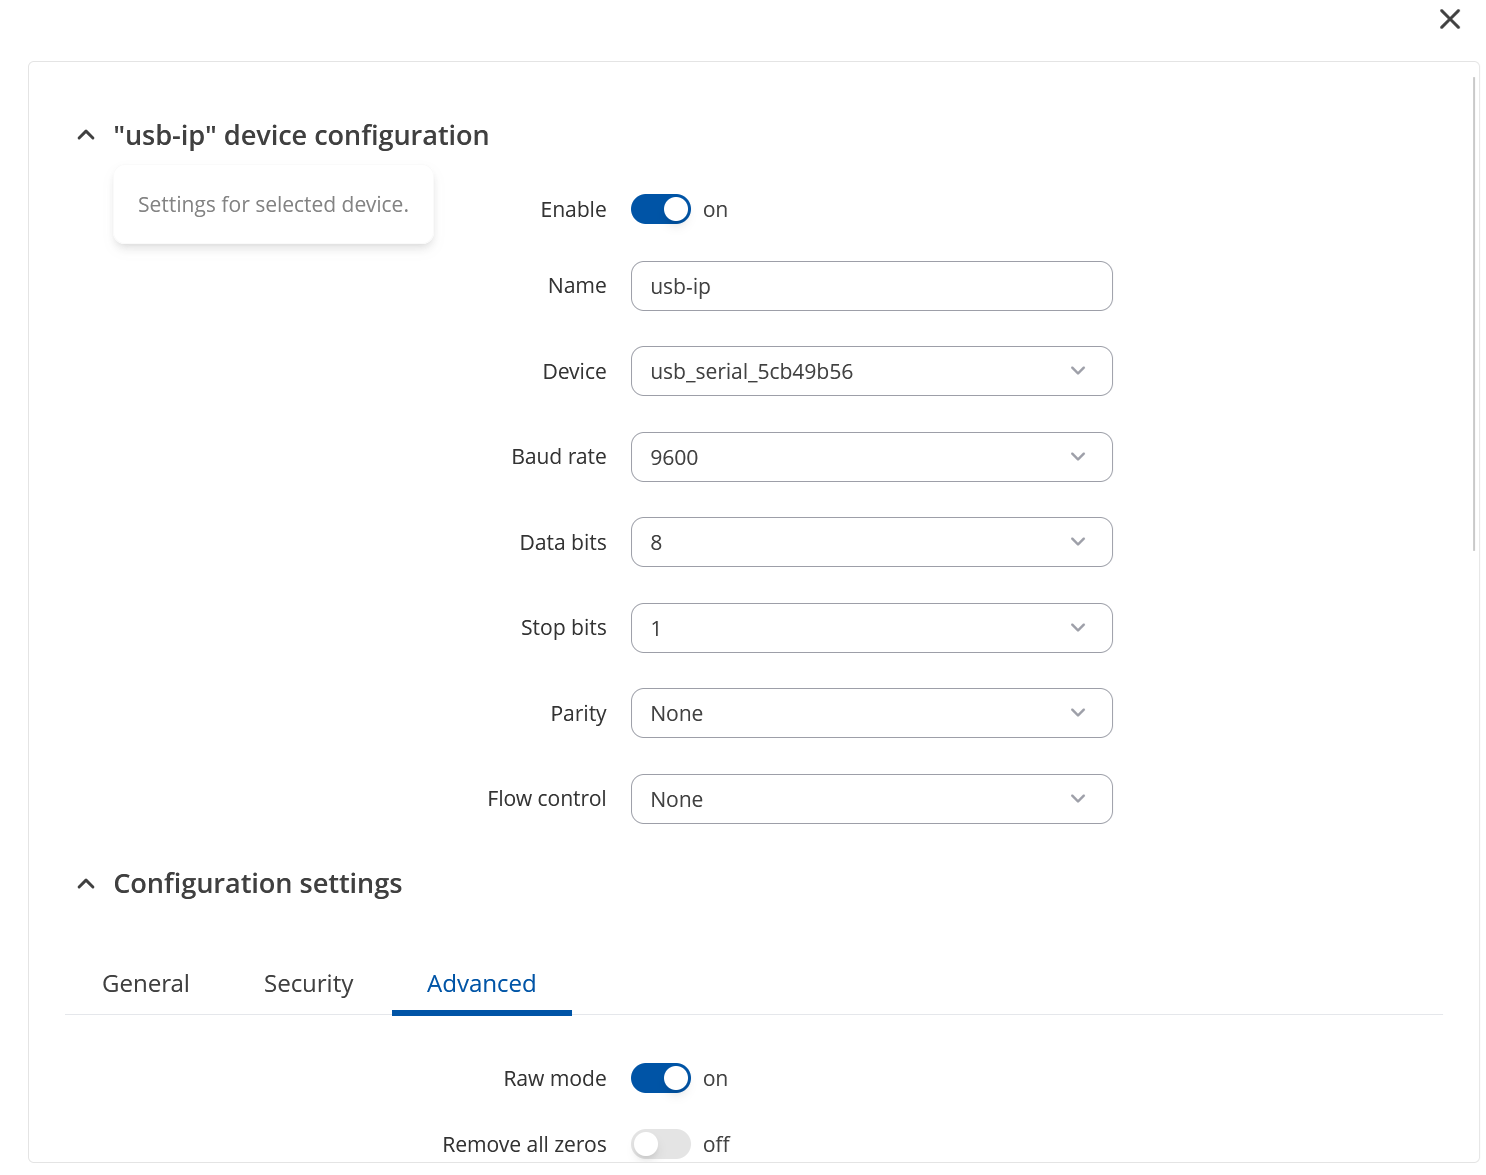The width and height of the screenshot is (1486, 1175).
Task: Select the Advanced tab
Action: coord(481,984)
